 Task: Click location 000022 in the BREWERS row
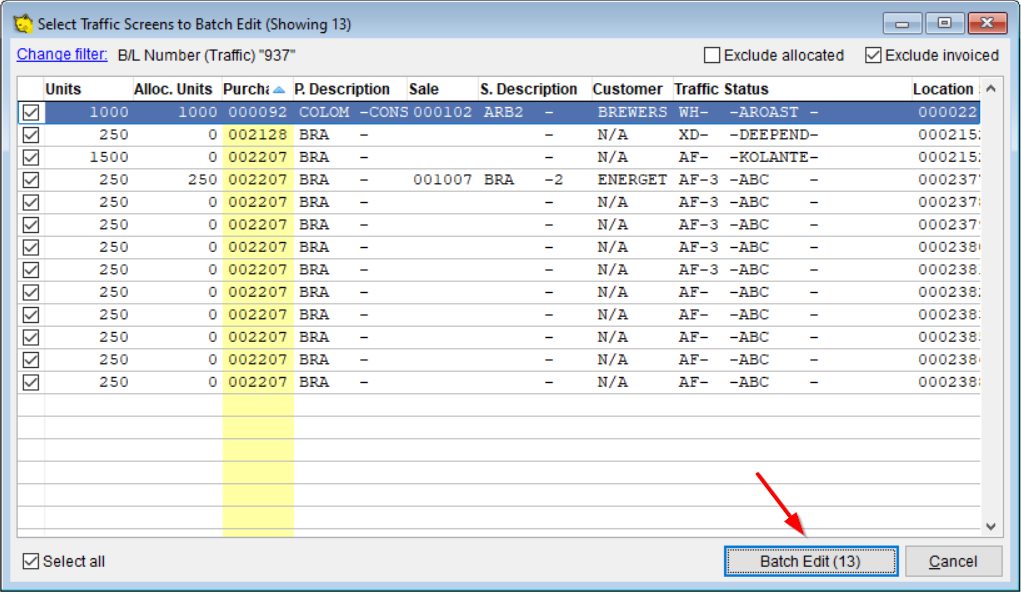coord(948,113)
